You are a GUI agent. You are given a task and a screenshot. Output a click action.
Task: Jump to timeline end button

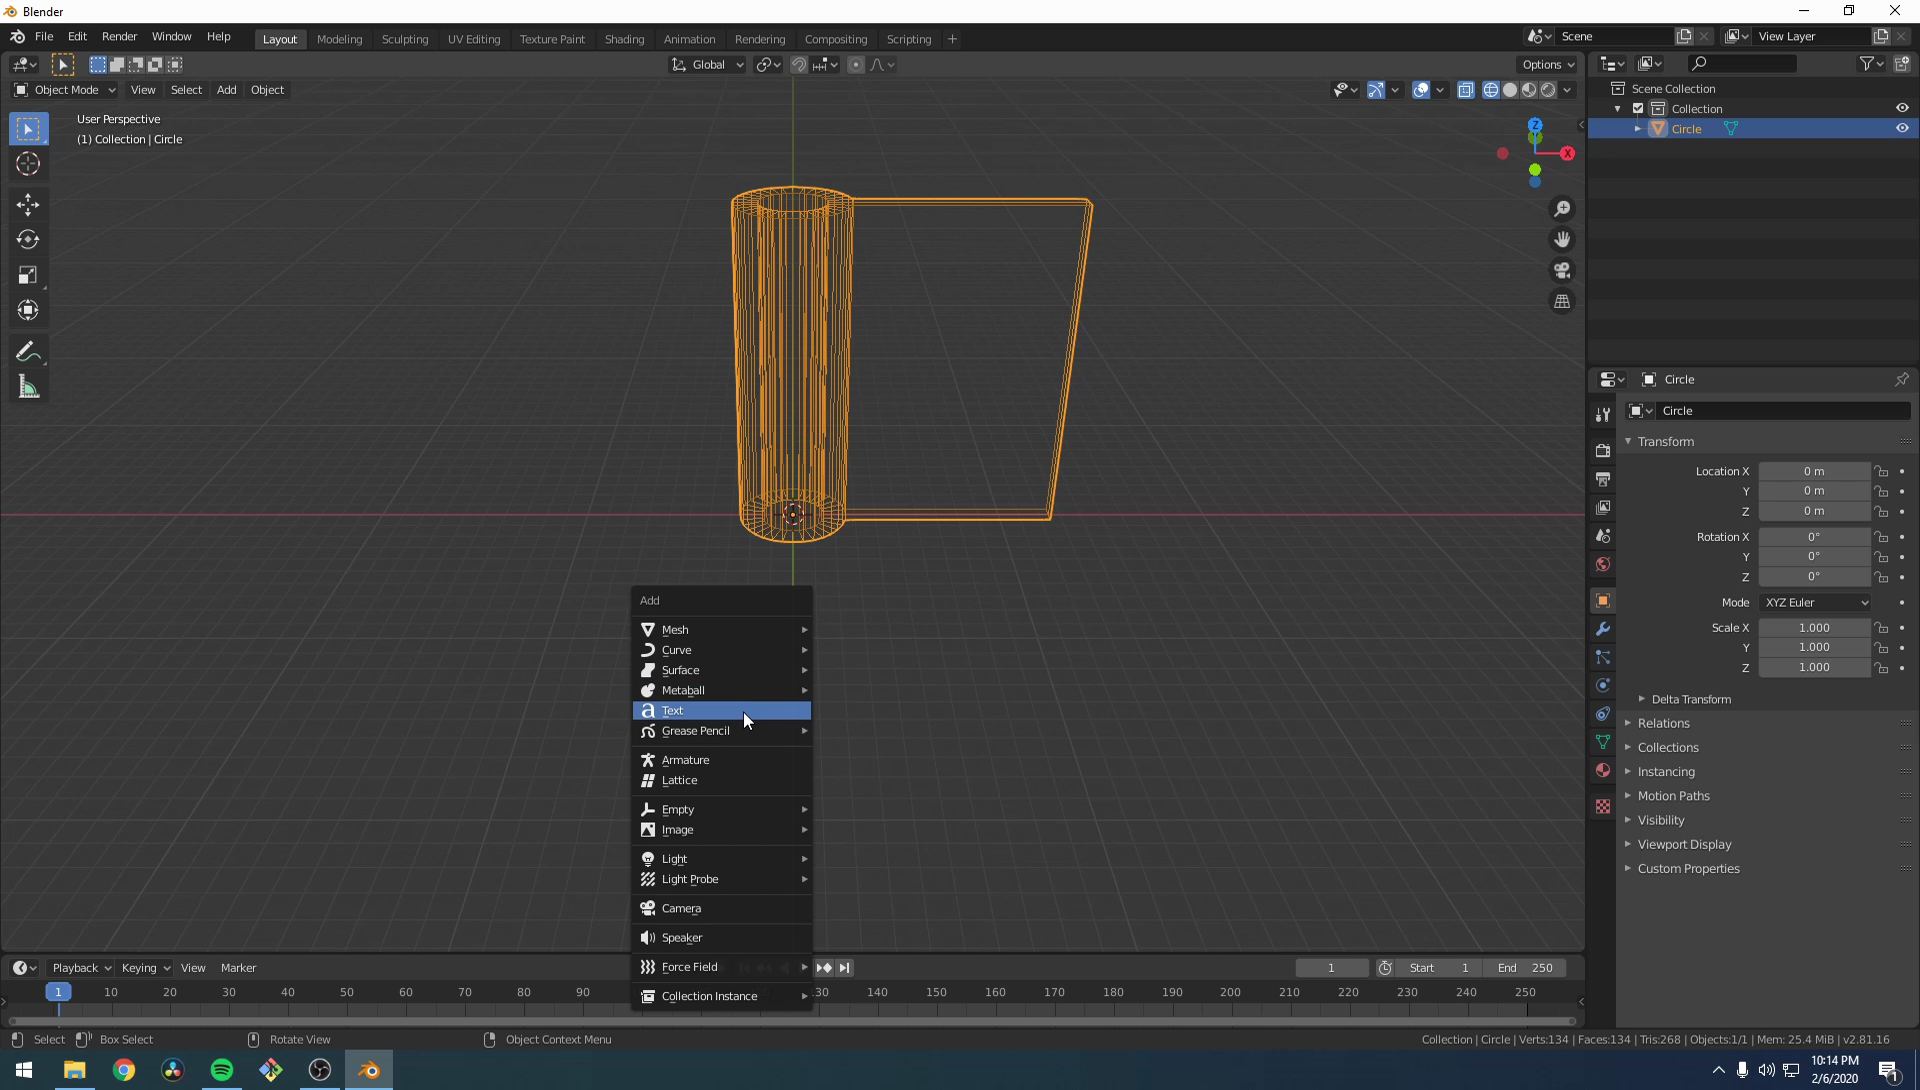[x=844, y=968]
